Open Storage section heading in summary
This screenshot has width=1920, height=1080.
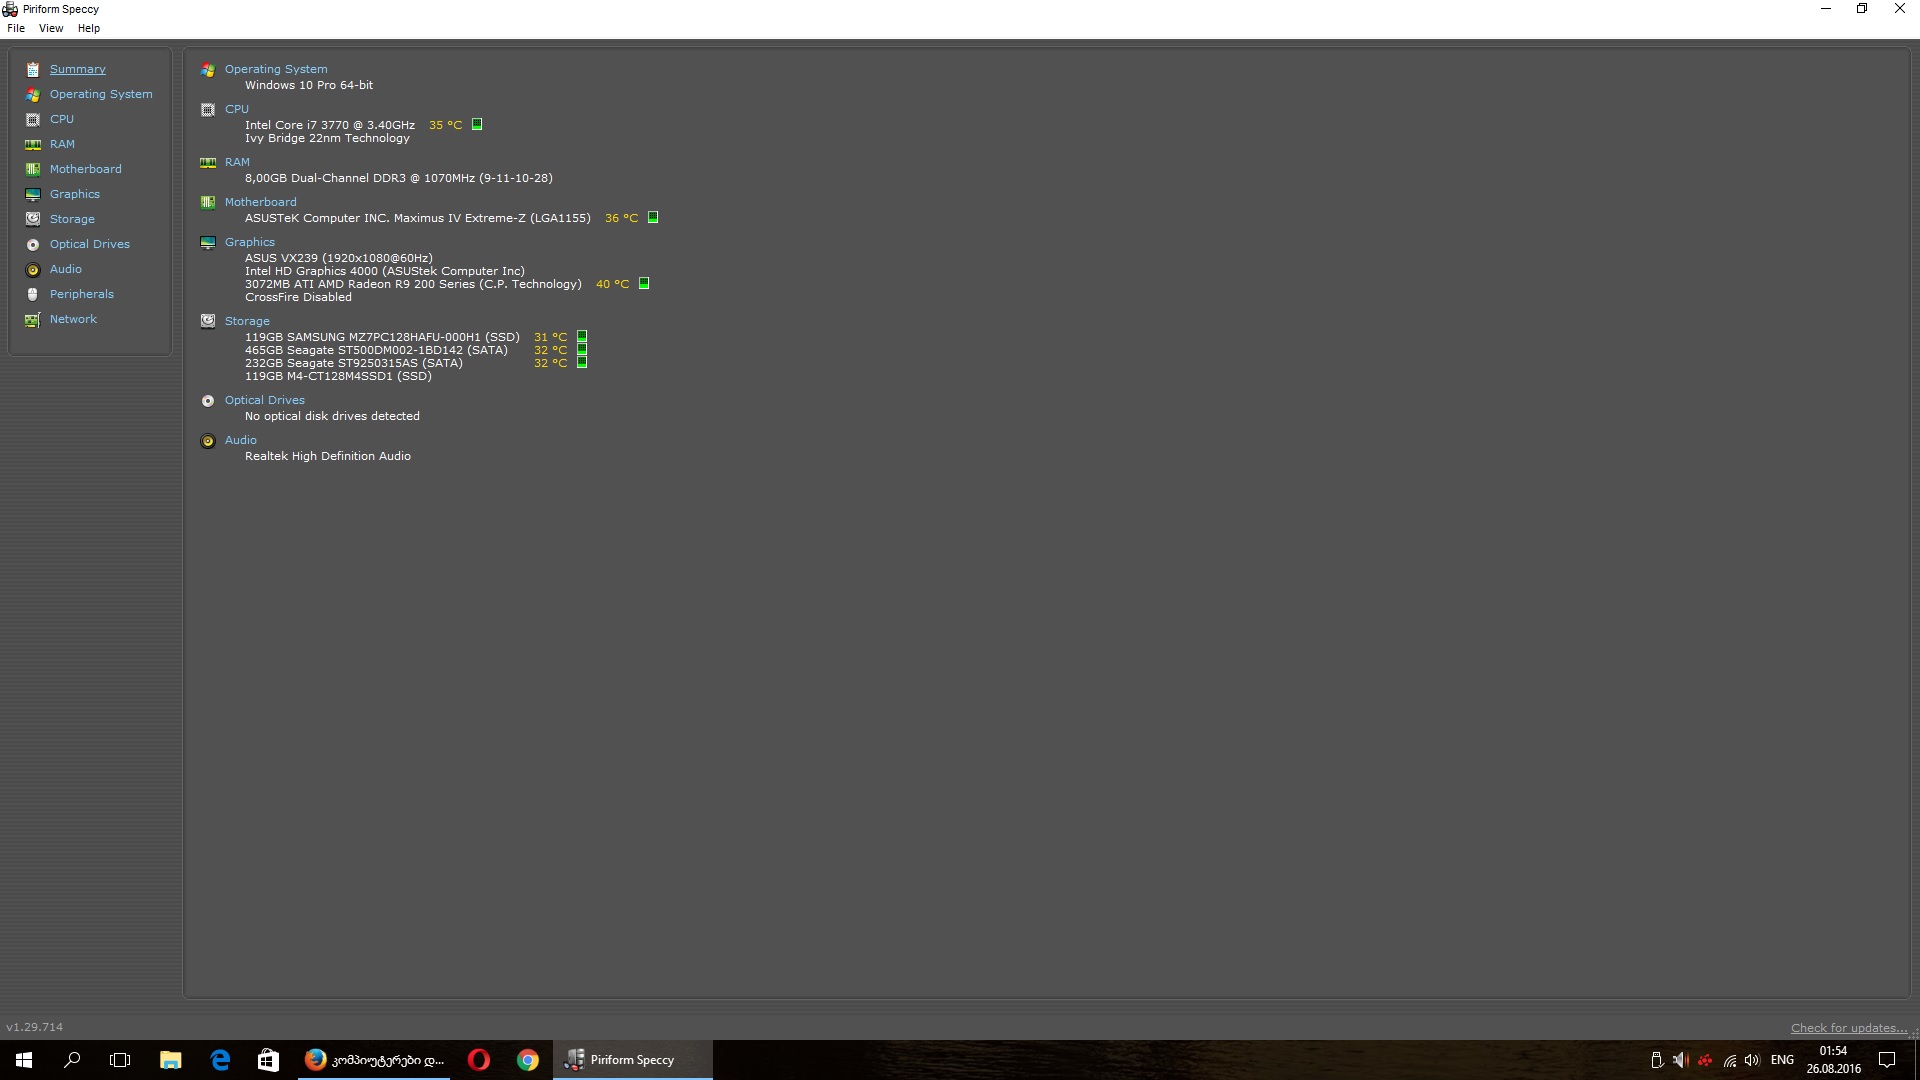(247, 321)
